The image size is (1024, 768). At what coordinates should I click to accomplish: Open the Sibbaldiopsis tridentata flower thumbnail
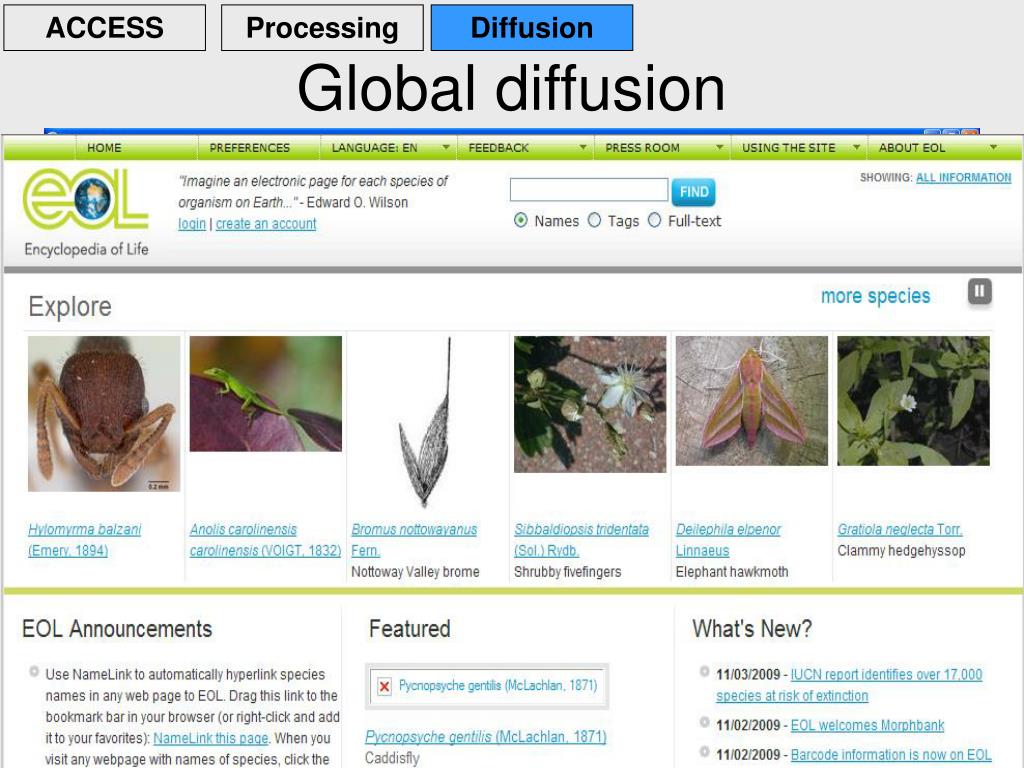click(590, 404)
